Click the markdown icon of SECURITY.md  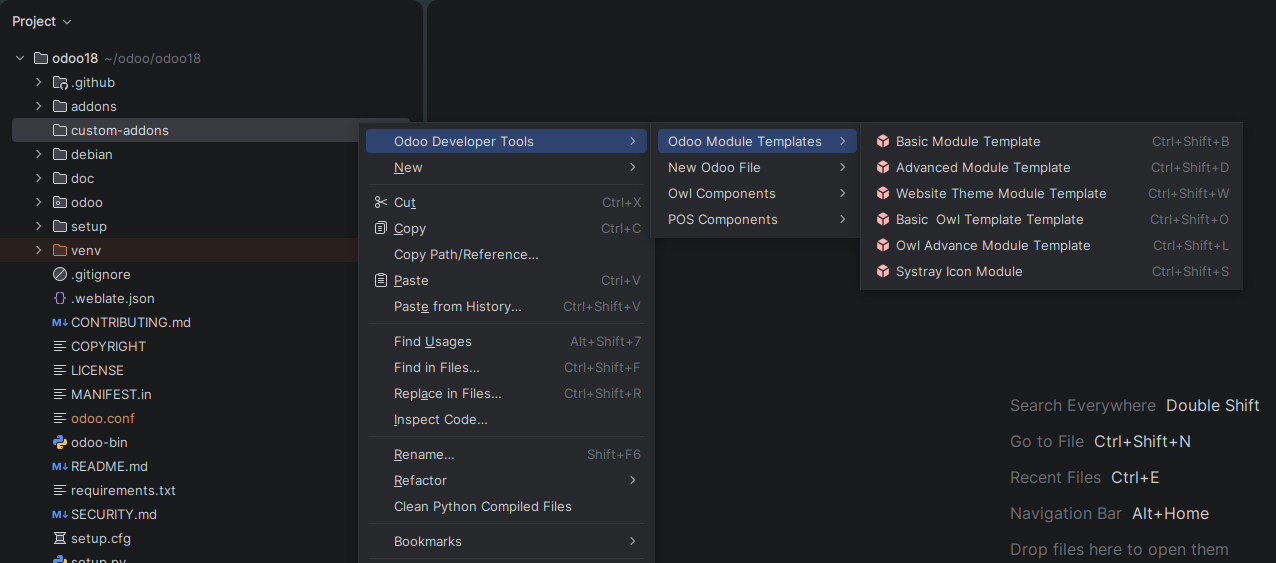click(x=60, y=514)
